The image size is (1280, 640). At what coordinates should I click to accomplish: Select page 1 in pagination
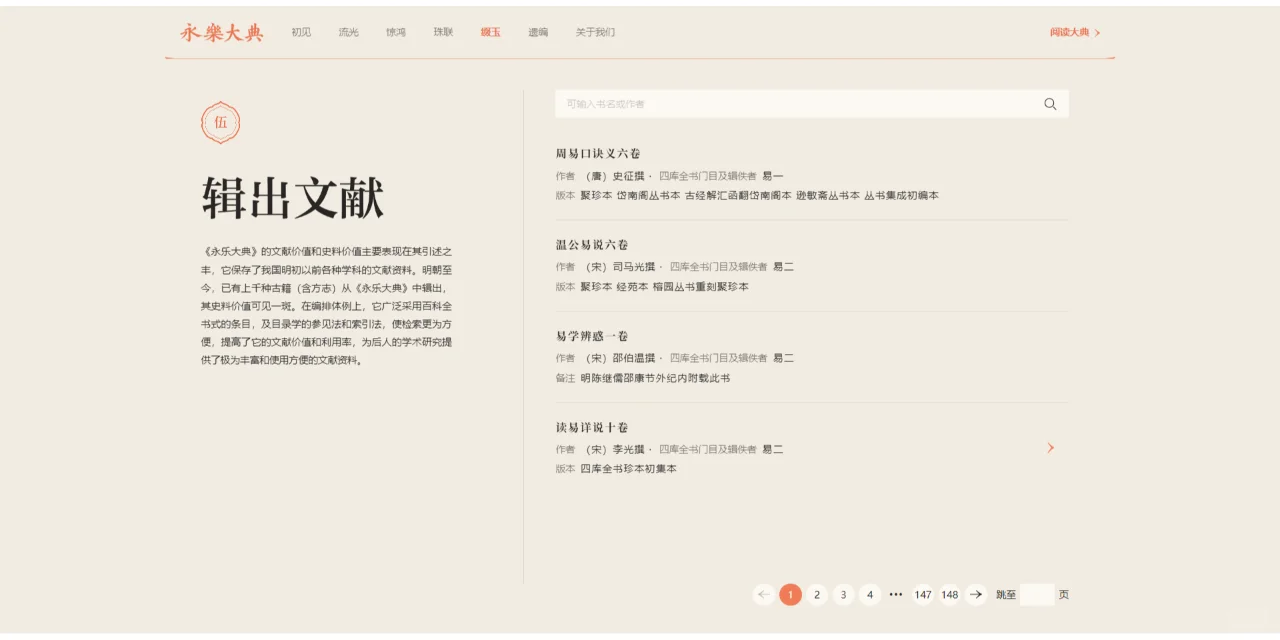pyautogui.click(x=790, y=595)
